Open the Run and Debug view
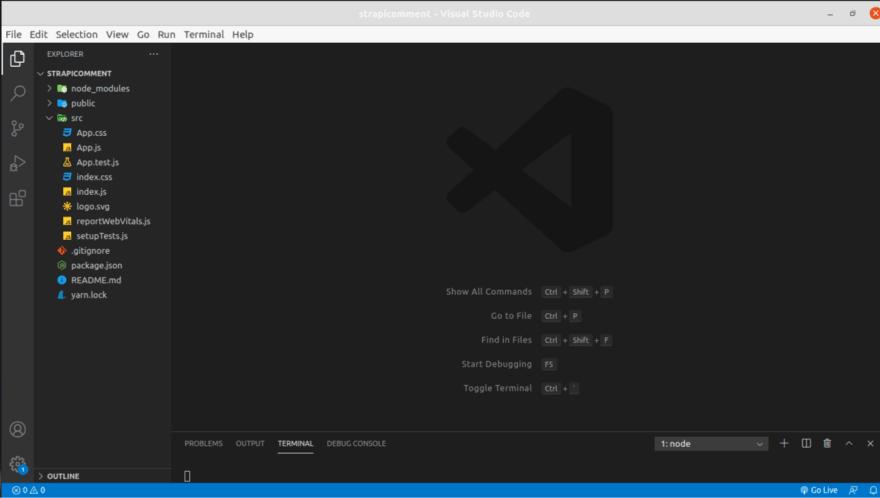 (x=17, y=163)
